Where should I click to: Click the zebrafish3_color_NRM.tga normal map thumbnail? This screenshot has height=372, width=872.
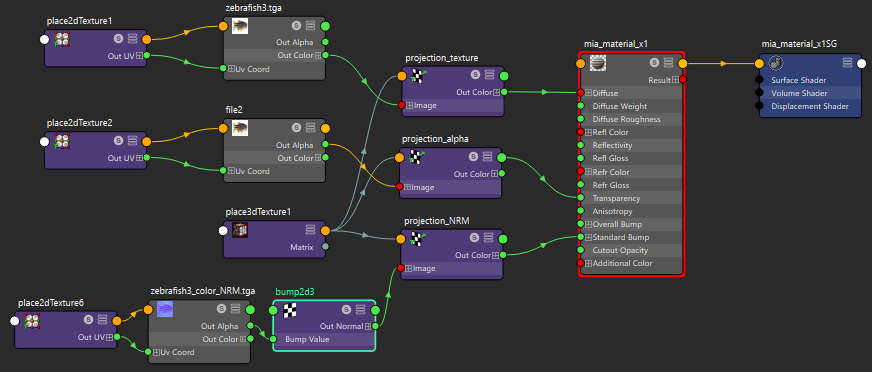[165, 309]
